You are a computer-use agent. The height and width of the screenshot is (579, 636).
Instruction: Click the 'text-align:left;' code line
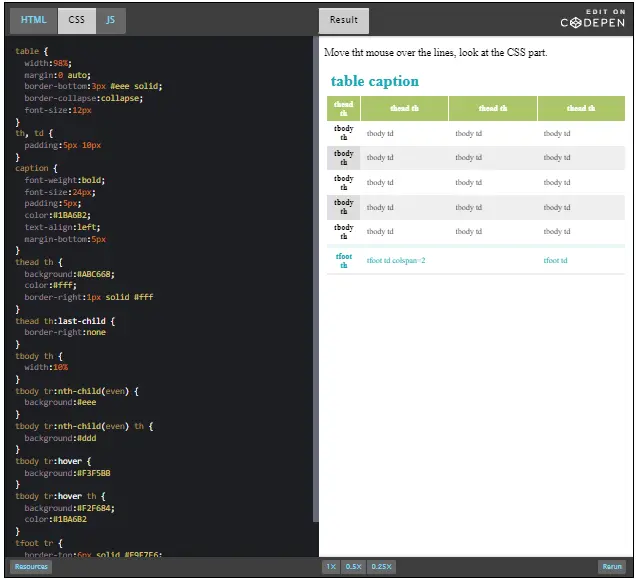62,227
